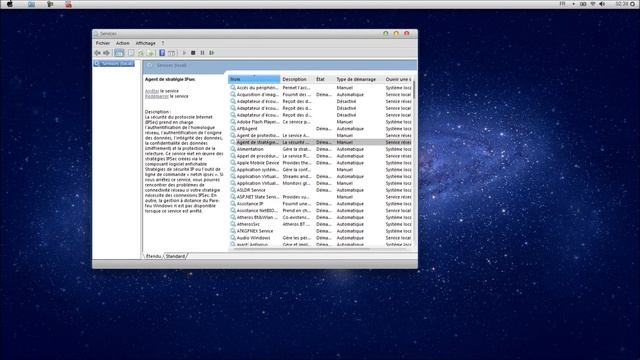Click the Arrêter le service link

click(152, 91)
